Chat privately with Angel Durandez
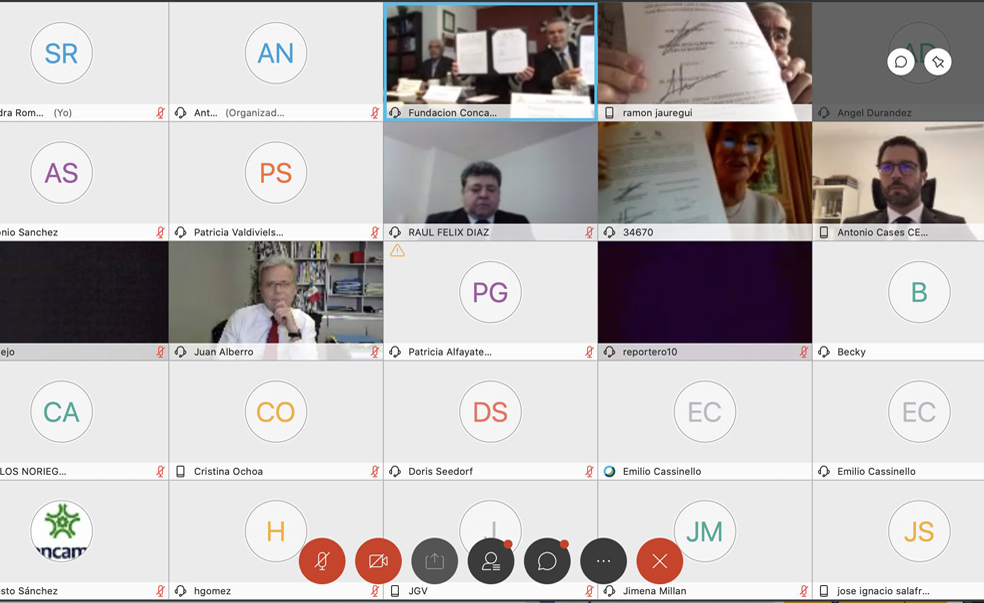 click(900, 62)
